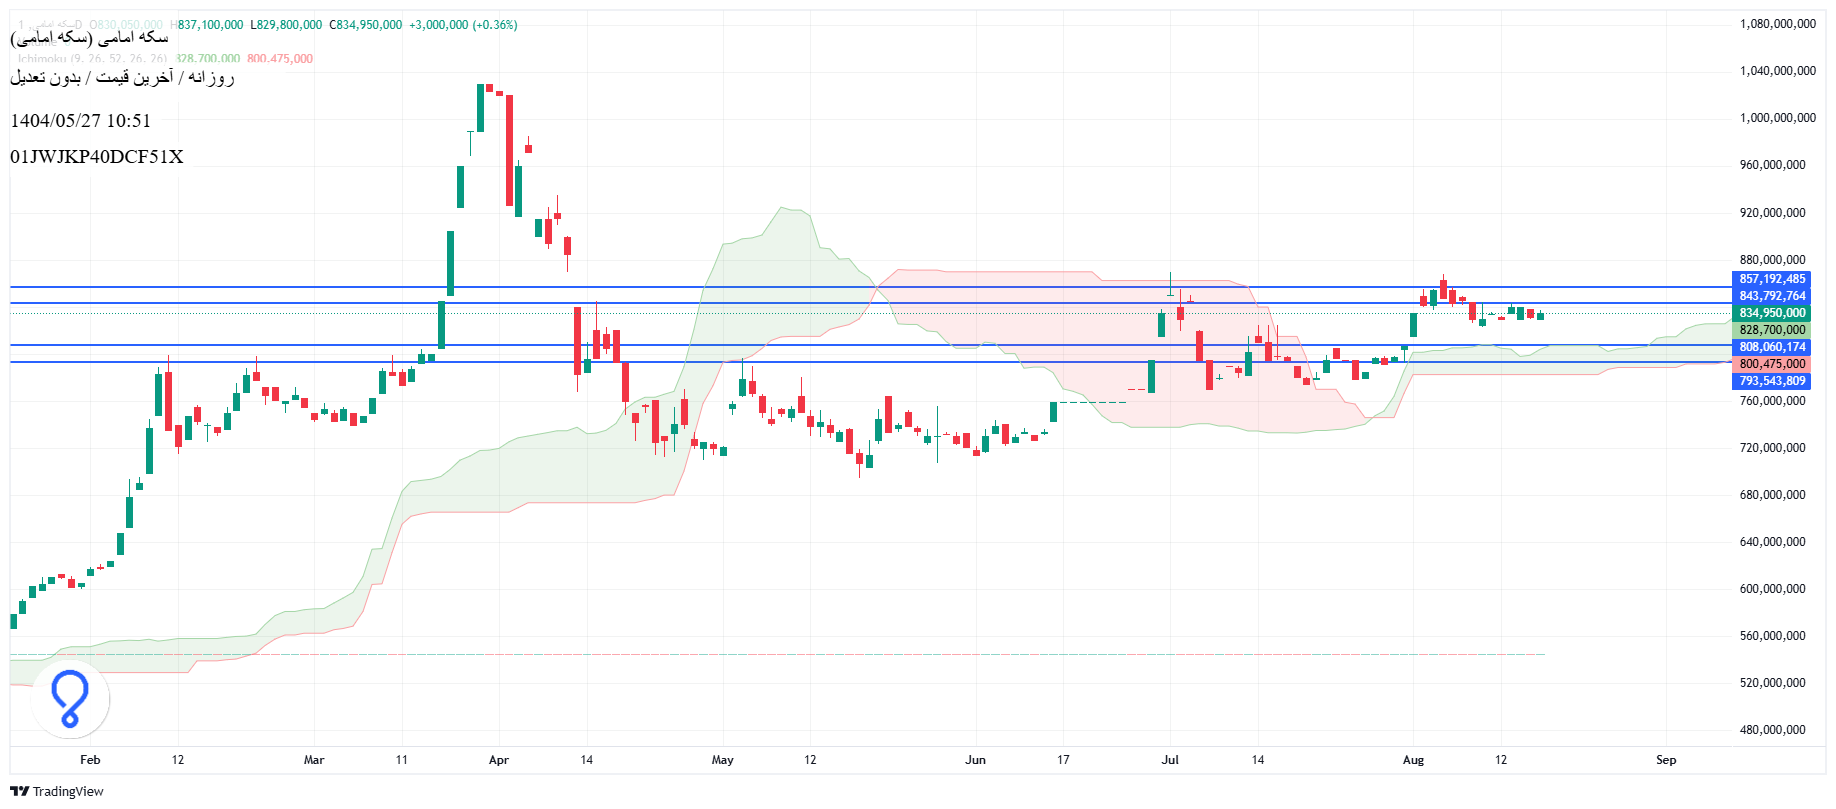Viewport: 1836px width, 809px height.
Task: Click the close value C834,950,000 in legend
Action: [x=366, y=25]
